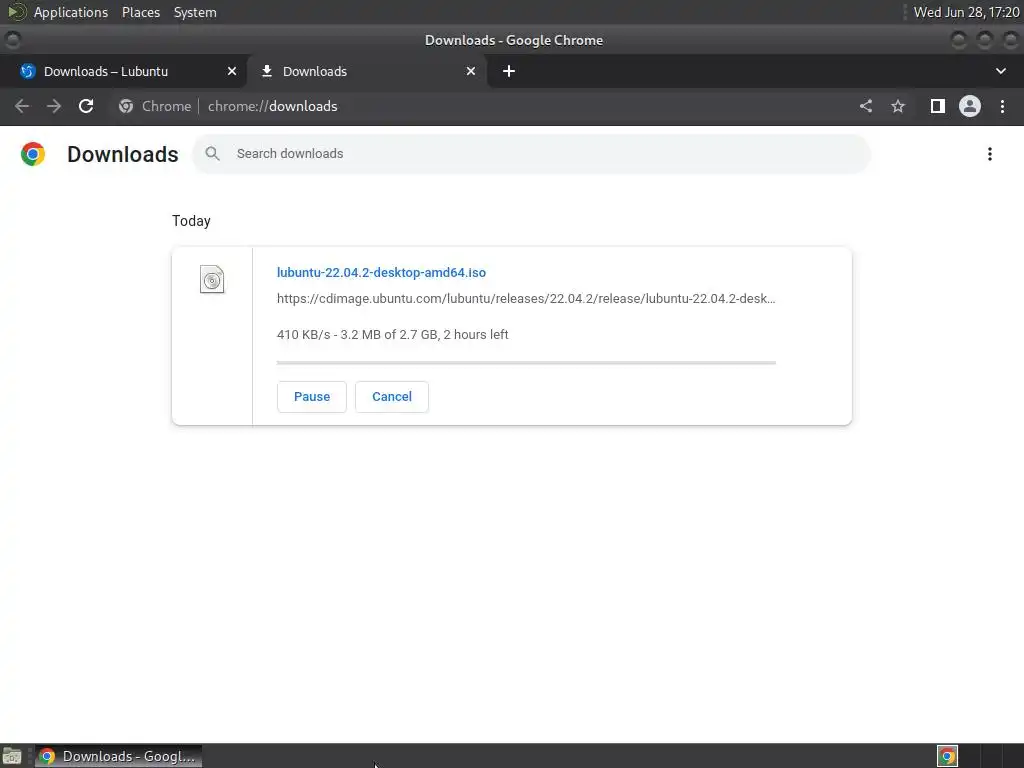Click the clock showing Wed Jun 28
1024x768 pixels.
966,12
